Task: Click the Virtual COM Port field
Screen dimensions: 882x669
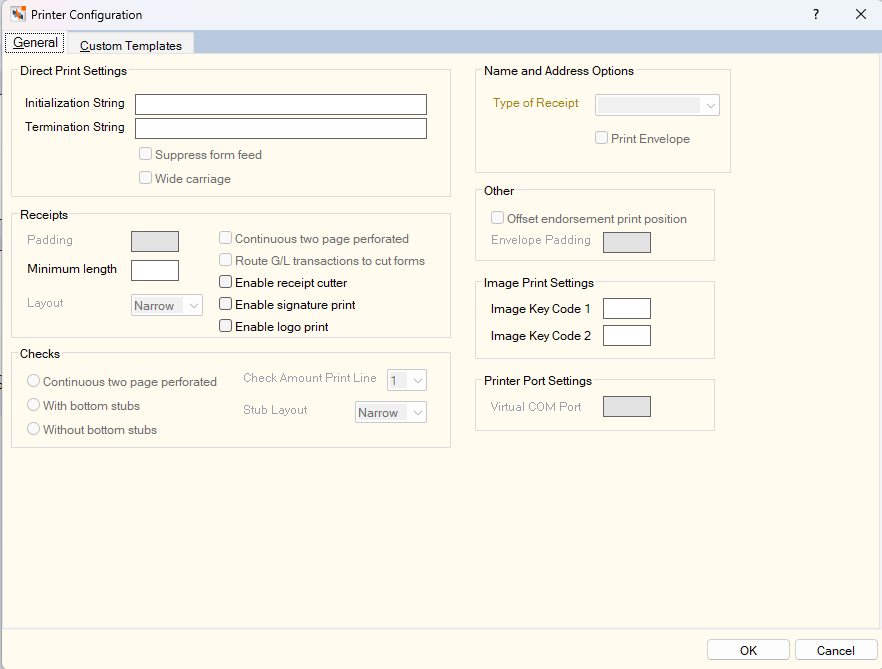Action: pos(627,407)
